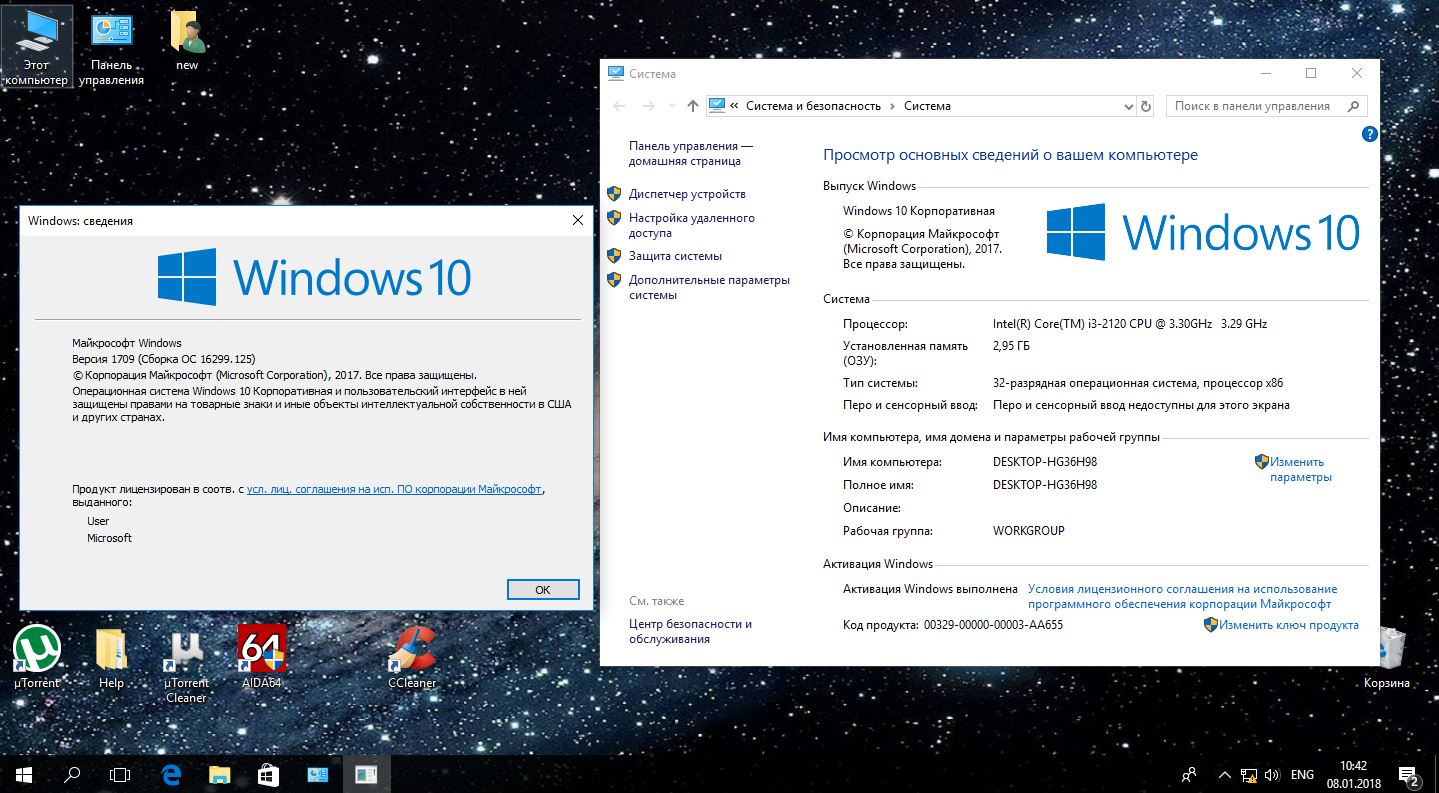Close the Windows: сведения dialog

tap(577, 220)
